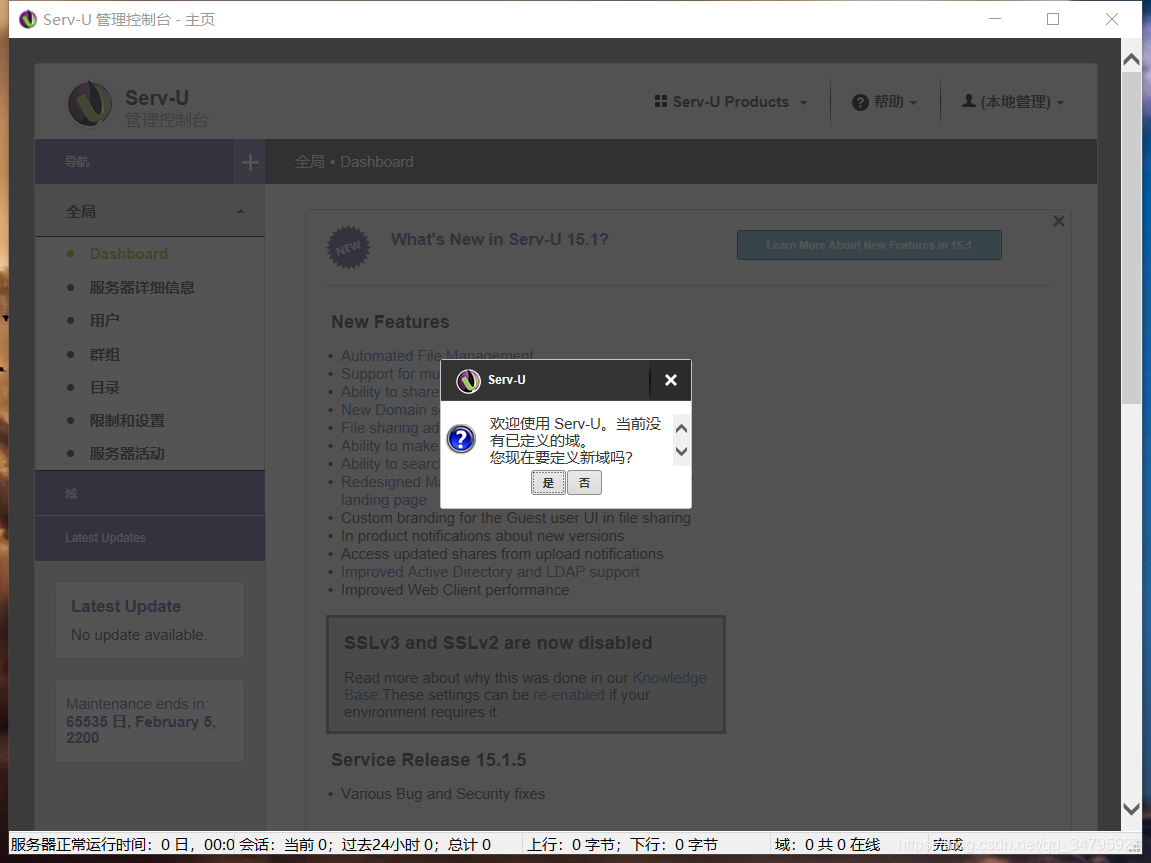
Task: Maximize the Serv-U window
Action: point(1053,19)
